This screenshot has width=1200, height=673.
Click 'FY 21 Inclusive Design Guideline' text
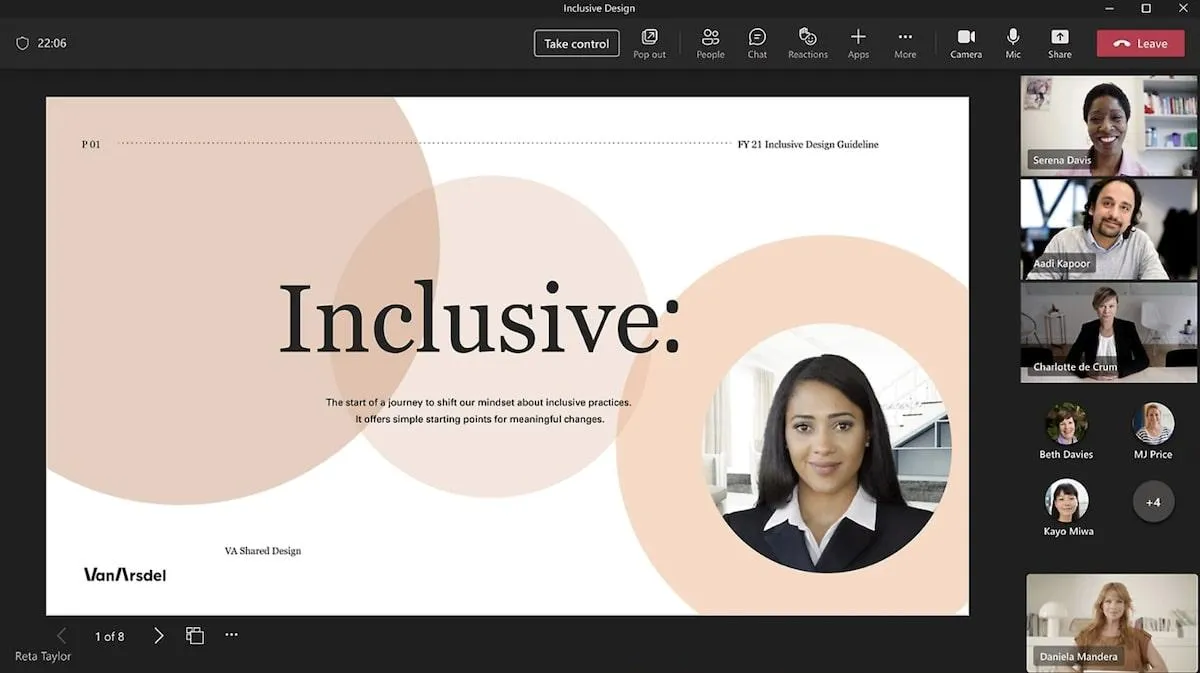(808, 145)
